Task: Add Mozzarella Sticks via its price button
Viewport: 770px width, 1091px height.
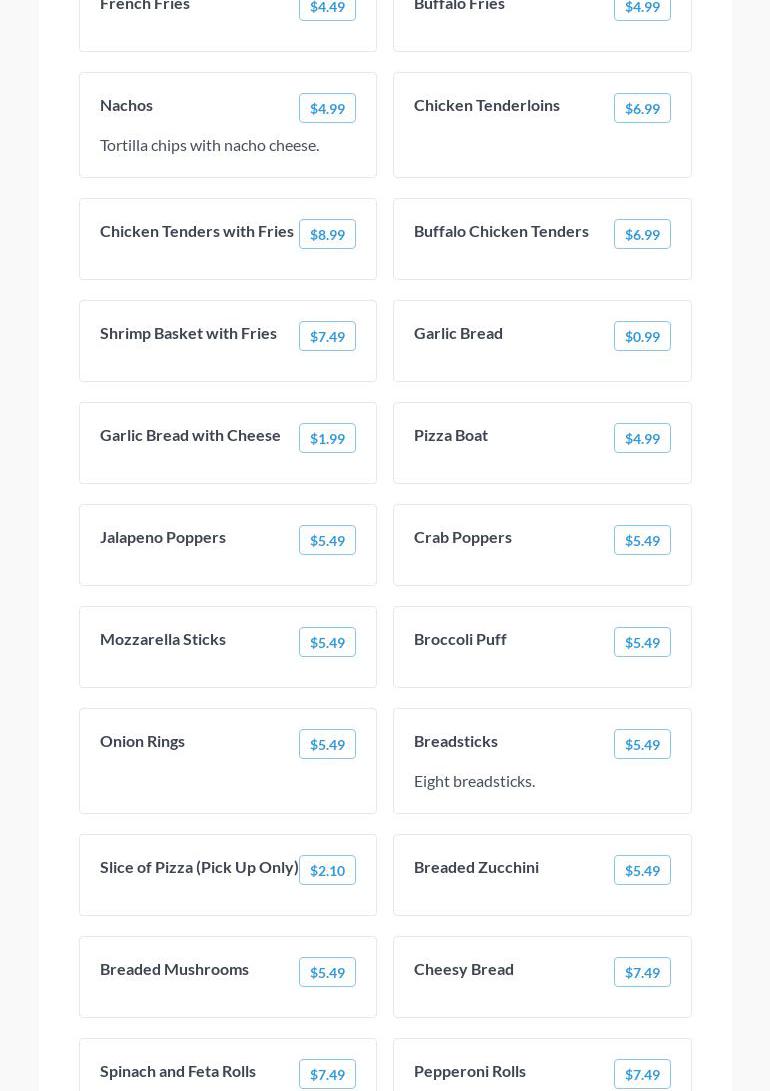Action: pyautogui.click(x=327, y=642)
